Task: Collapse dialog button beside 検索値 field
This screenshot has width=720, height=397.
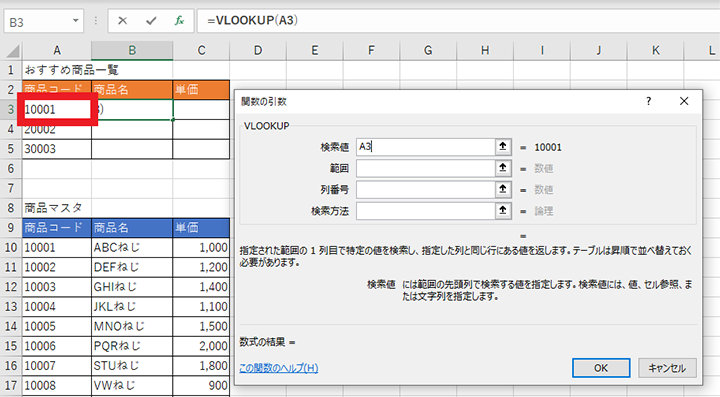Action: [x=503, y=147]
